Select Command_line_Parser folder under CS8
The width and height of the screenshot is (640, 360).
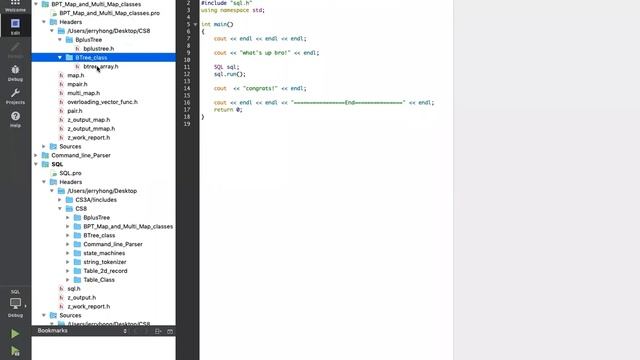113,244
